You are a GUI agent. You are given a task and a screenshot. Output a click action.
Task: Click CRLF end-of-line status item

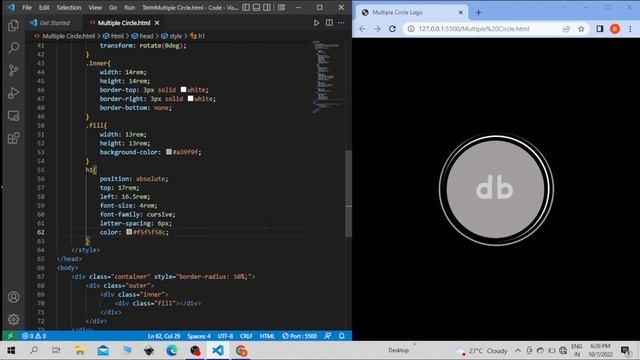click(x=246, y=336)
